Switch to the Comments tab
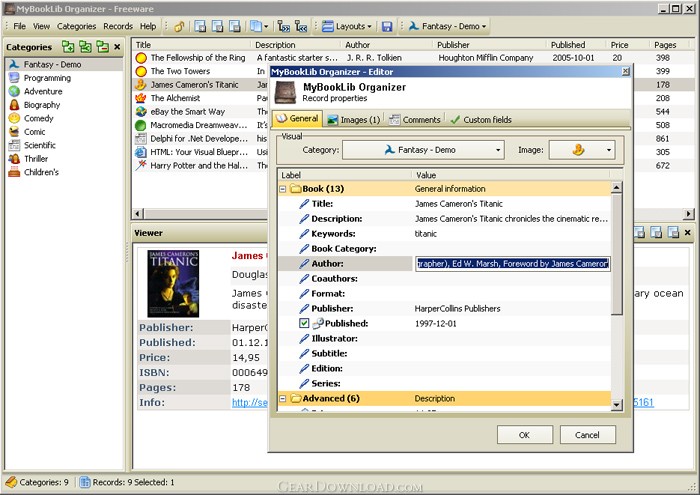700x495 pixels. click(415, 120)
